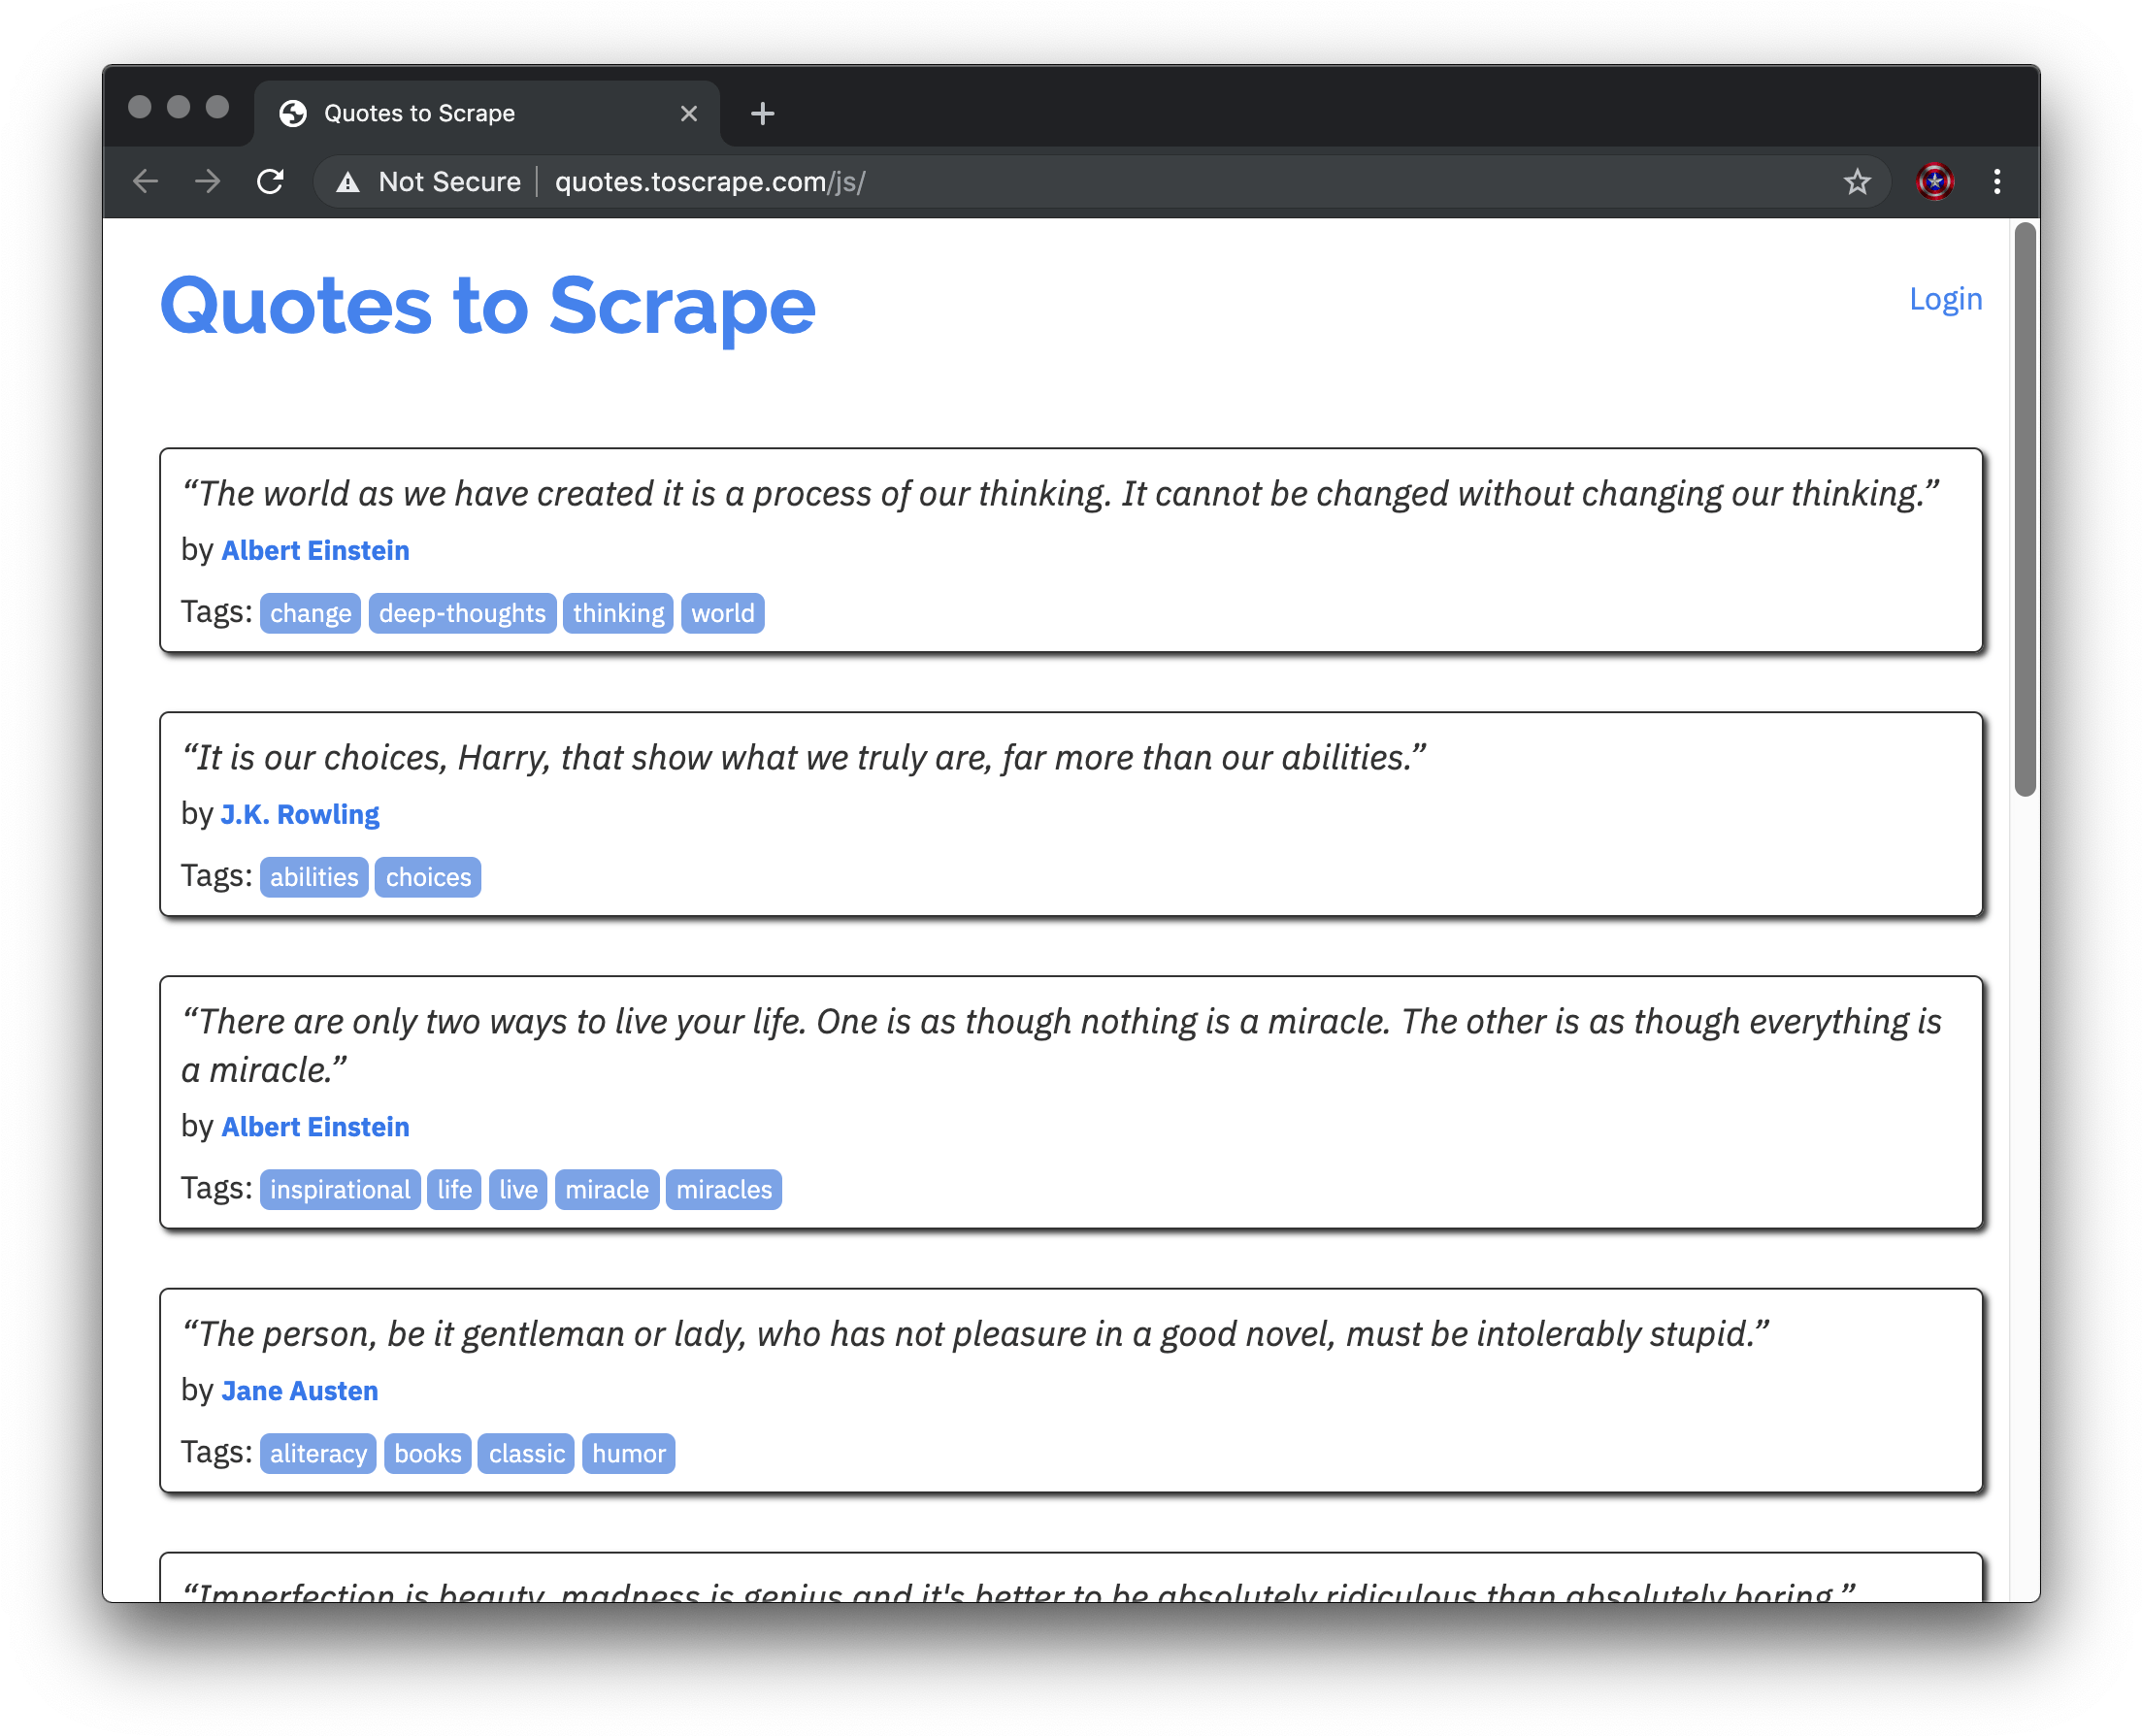Click the browser forward arrow
Viewport: 2142px width, 1736px height.
pos(208,182)
